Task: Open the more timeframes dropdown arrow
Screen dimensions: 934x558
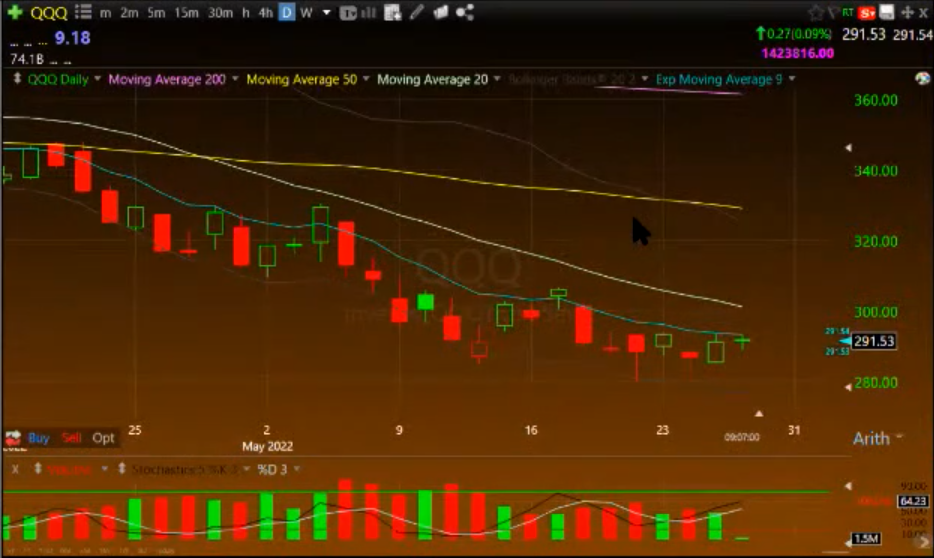Action: [326, 12]
